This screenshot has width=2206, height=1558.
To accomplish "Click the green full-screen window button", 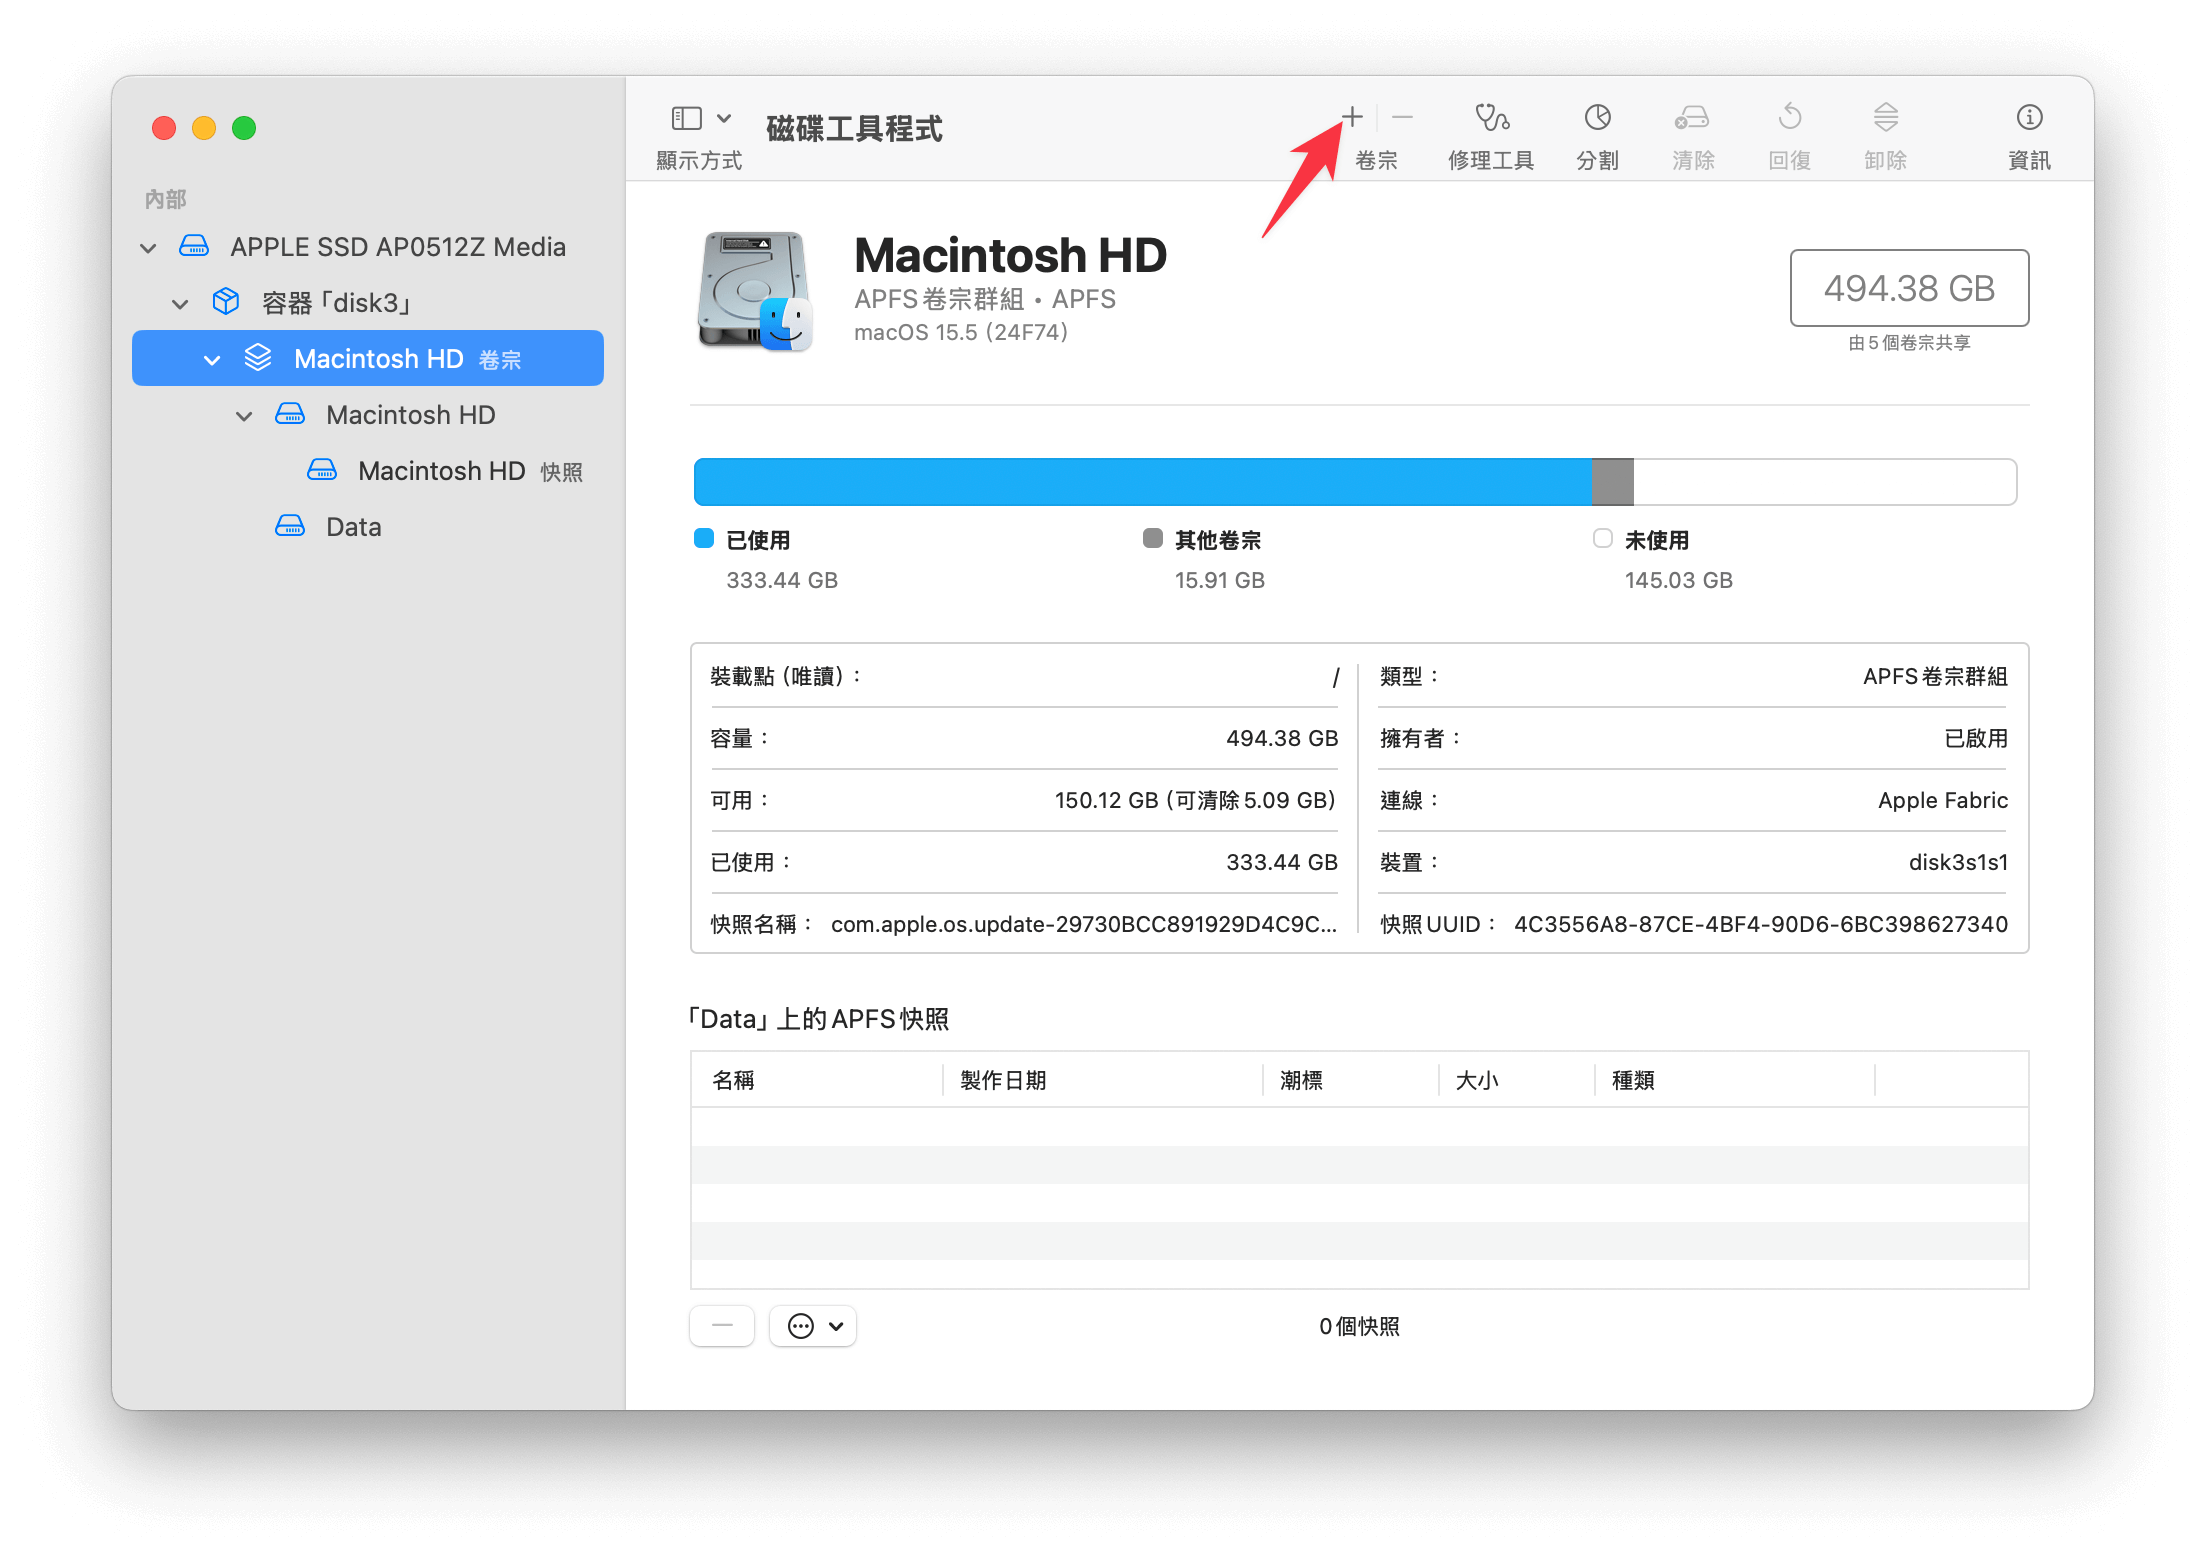I will point(244,128).
